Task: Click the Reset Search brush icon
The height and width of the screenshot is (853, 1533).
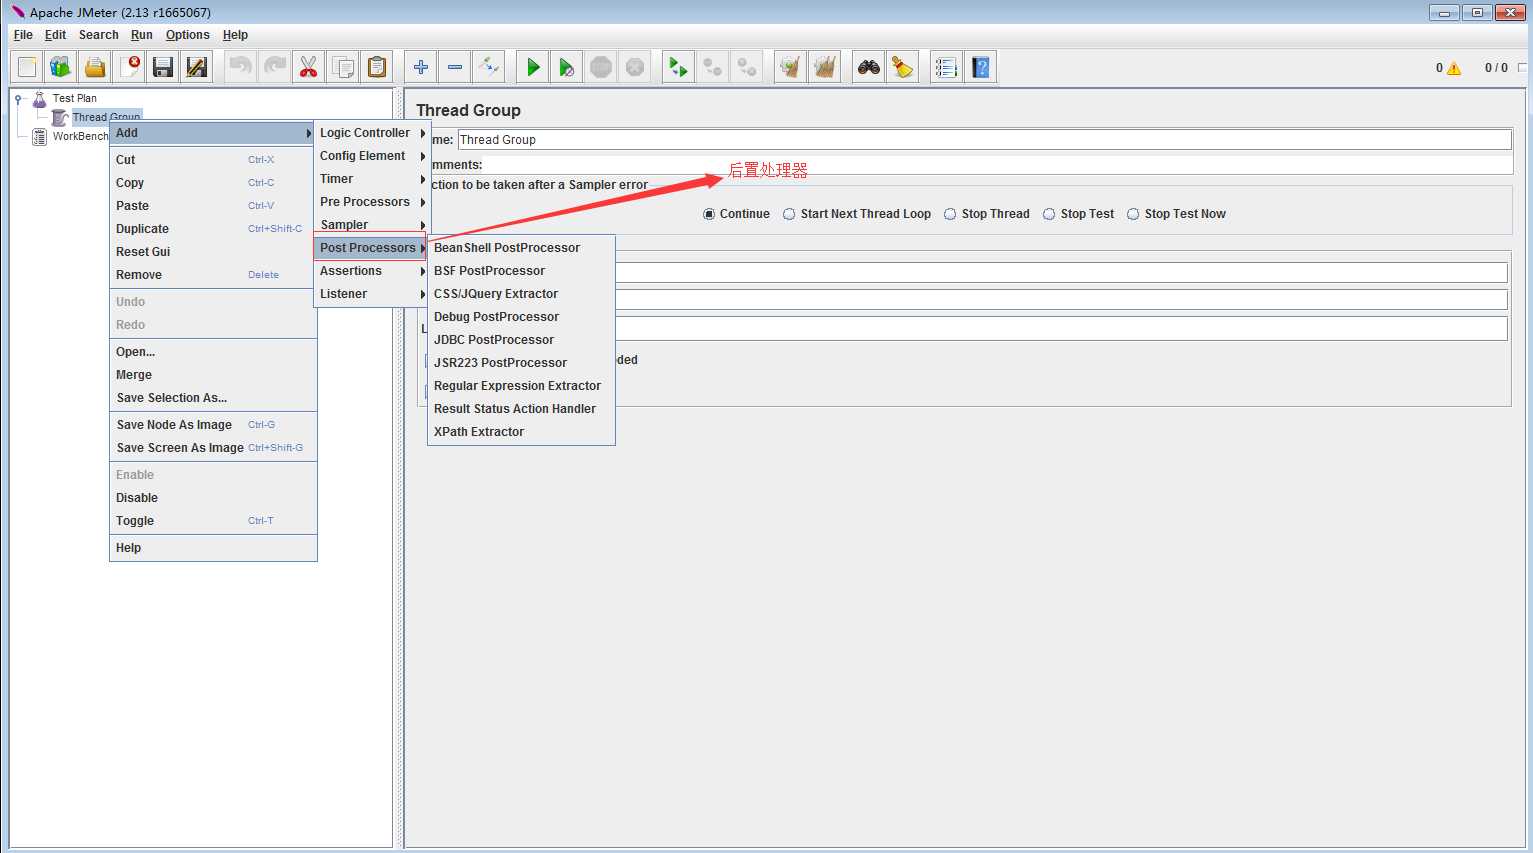Action: point(903,67)
